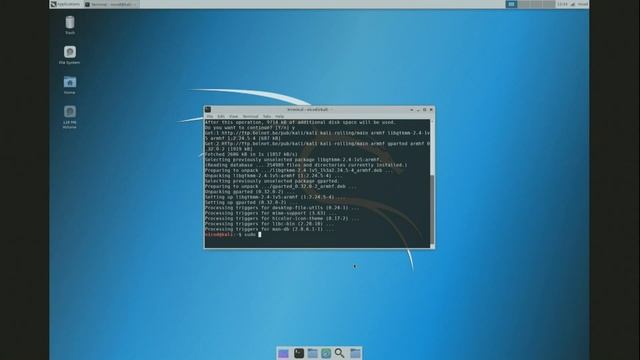Select the File System desktop icon

pyautogui.click(x=69, y=55)
